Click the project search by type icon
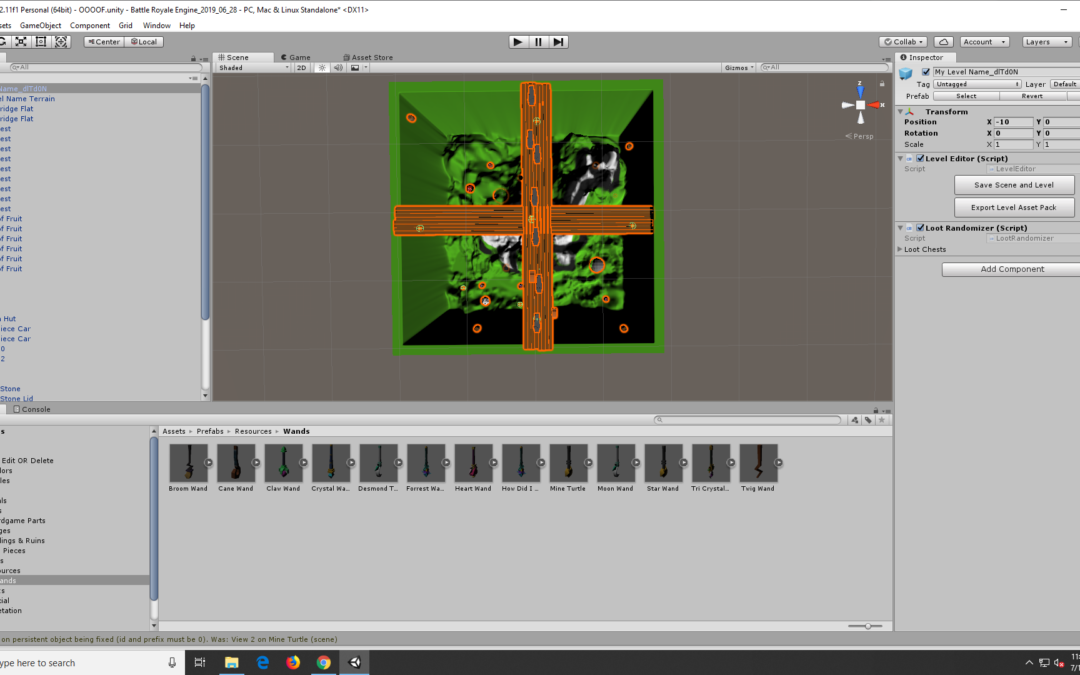Viewport: 1080px width, 675px height. point(855,419)
